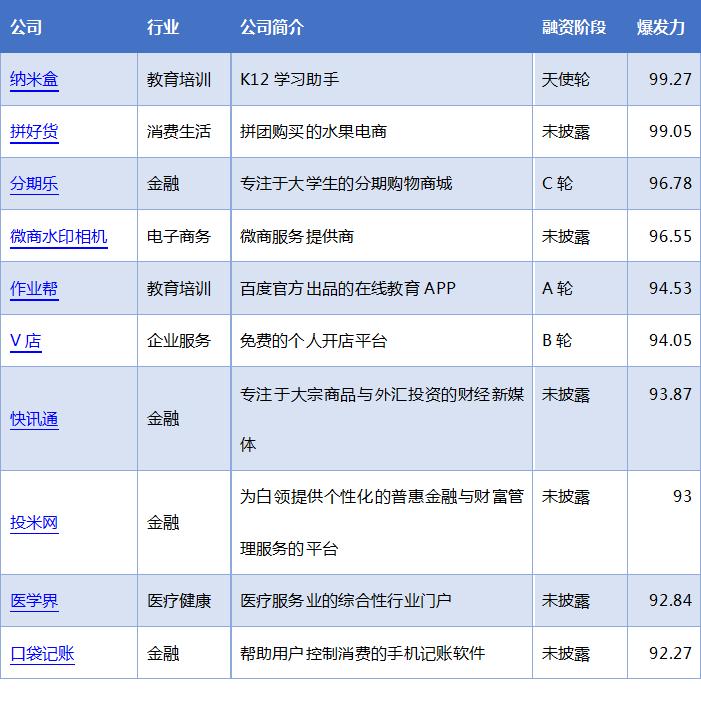Open the 拼好货 company link
Screen dimensions: 701x705
(34, 132)
